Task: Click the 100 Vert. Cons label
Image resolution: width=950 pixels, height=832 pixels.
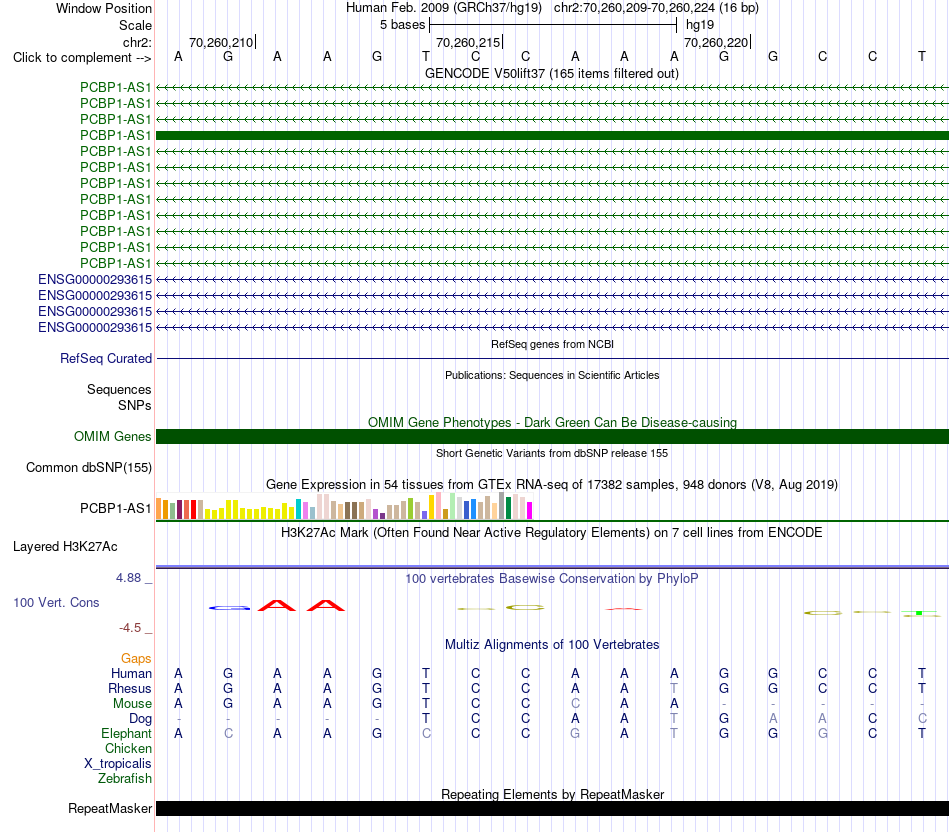Action: [x=56, y=602]
